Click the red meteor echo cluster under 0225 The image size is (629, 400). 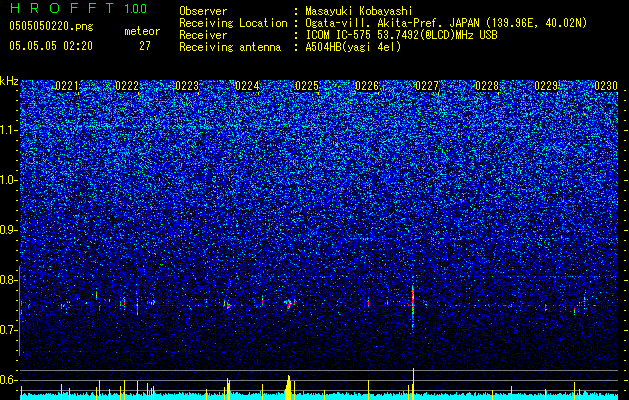[288, 304]
